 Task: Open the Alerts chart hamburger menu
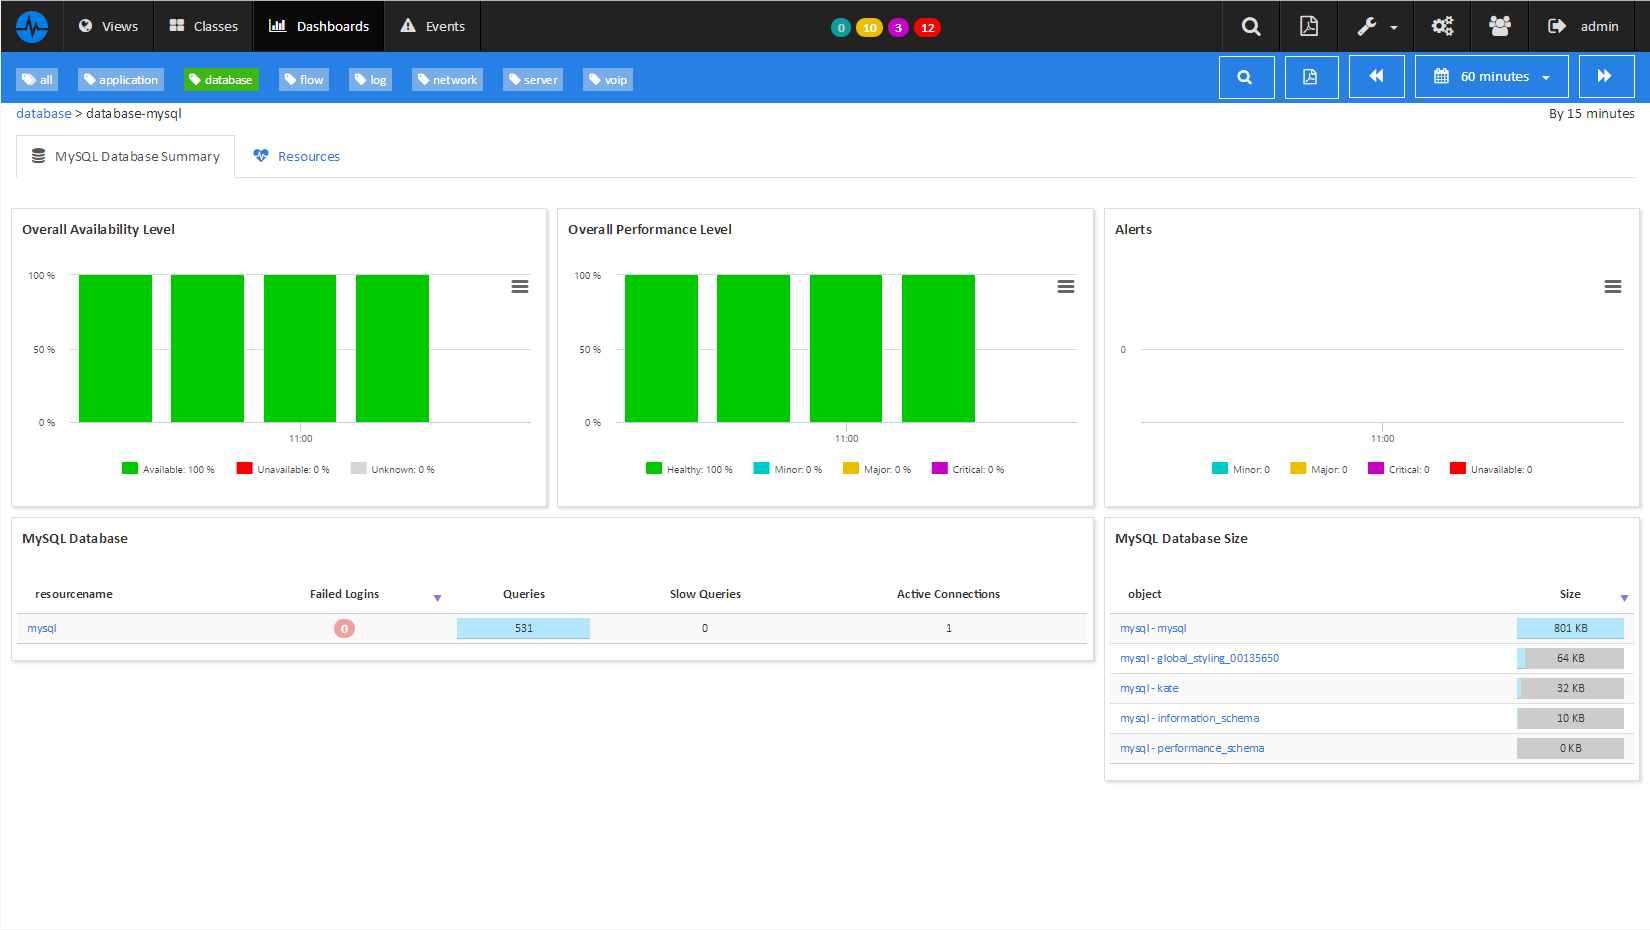1612,286
